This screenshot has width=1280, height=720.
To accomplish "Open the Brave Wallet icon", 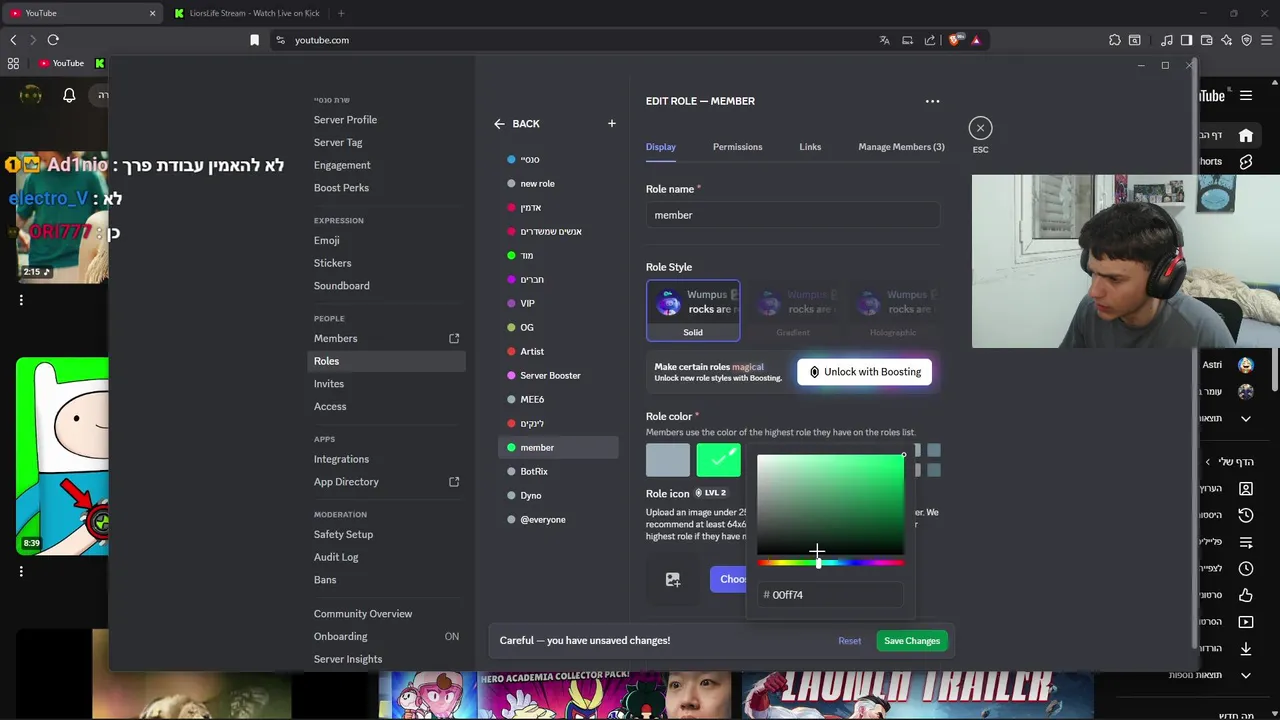I will [1207, 40].
